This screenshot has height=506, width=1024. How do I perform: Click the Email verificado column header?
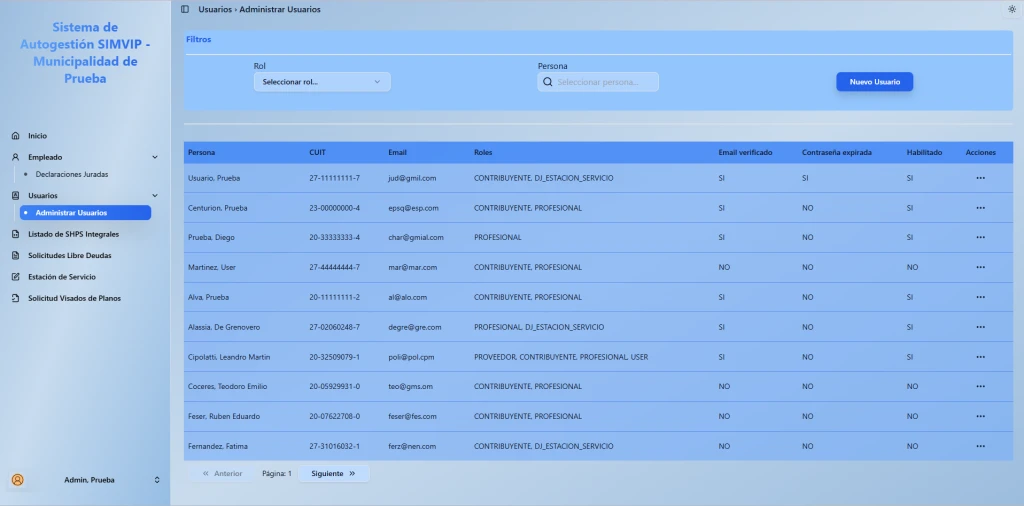pos(745,153)
